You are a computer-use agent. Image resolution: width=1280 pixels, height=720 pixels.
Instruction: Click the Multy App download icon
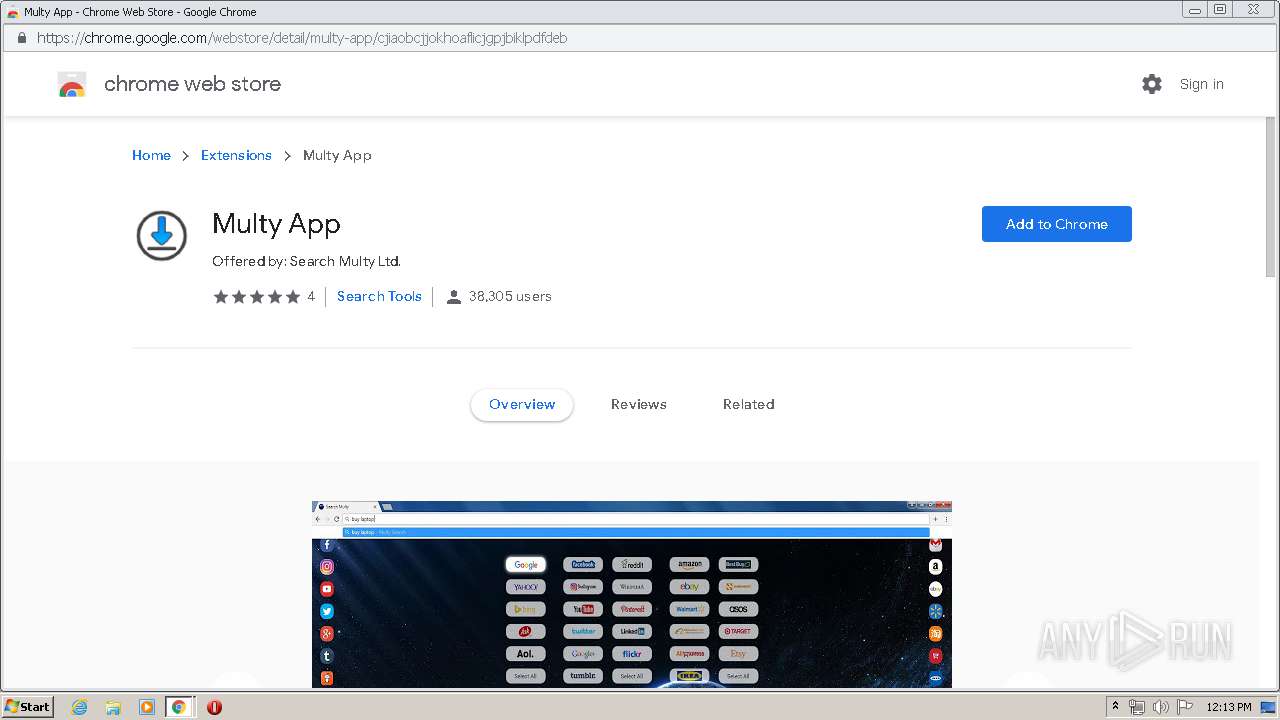tap(161, 236)
